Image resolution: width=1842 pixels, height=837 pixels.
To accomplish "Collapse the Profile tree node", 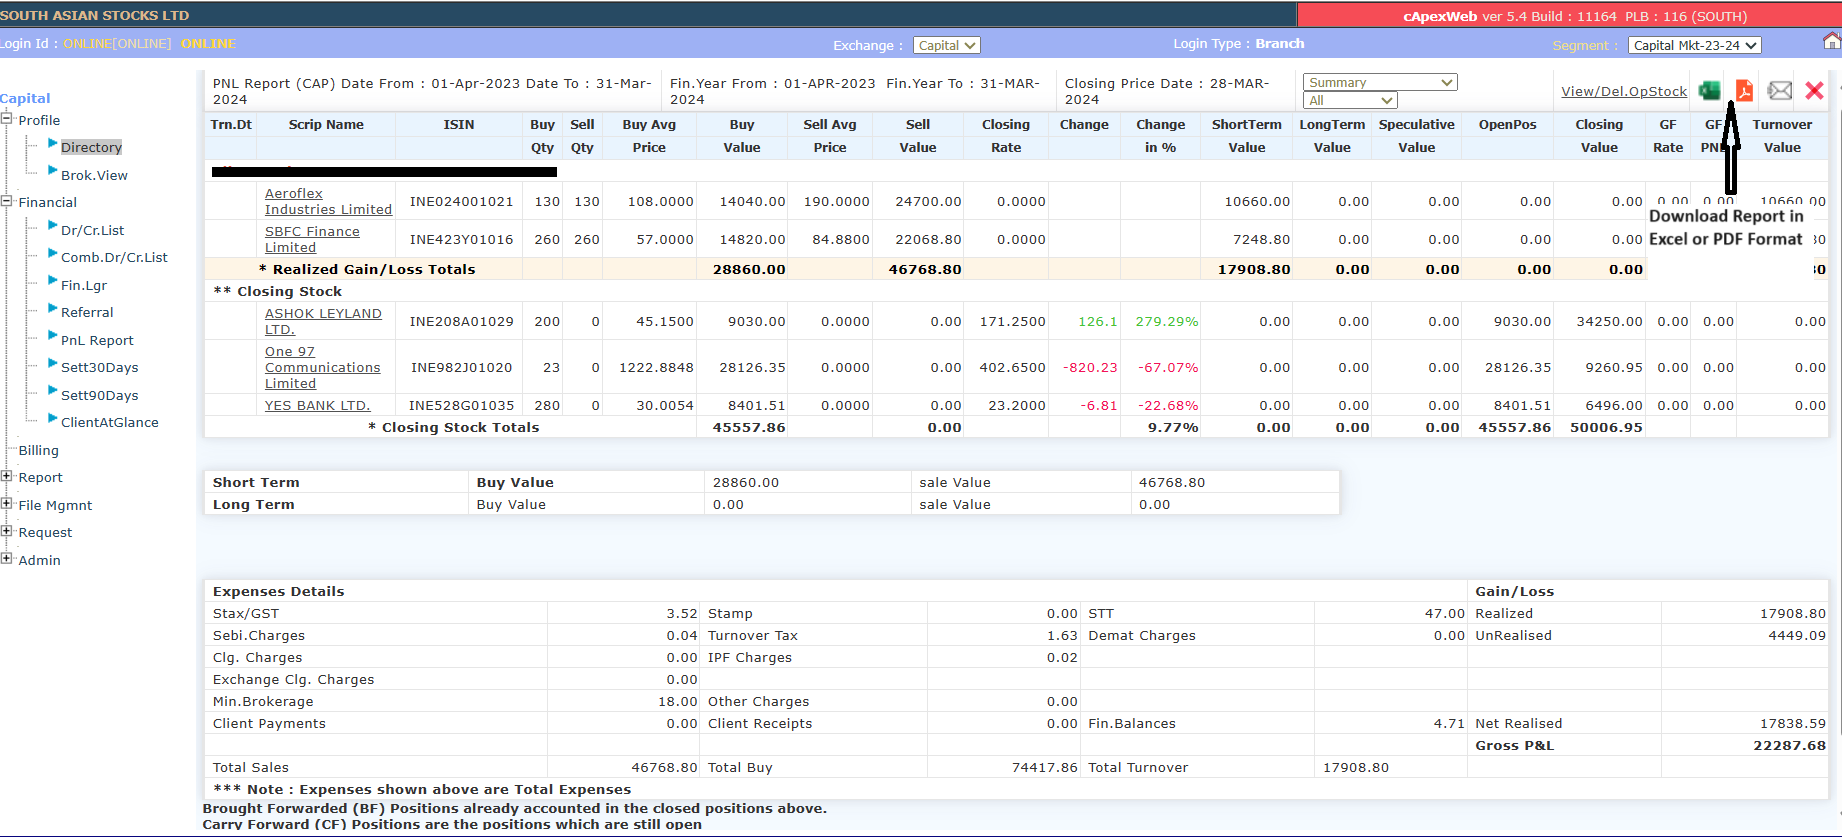I will 7,119.
